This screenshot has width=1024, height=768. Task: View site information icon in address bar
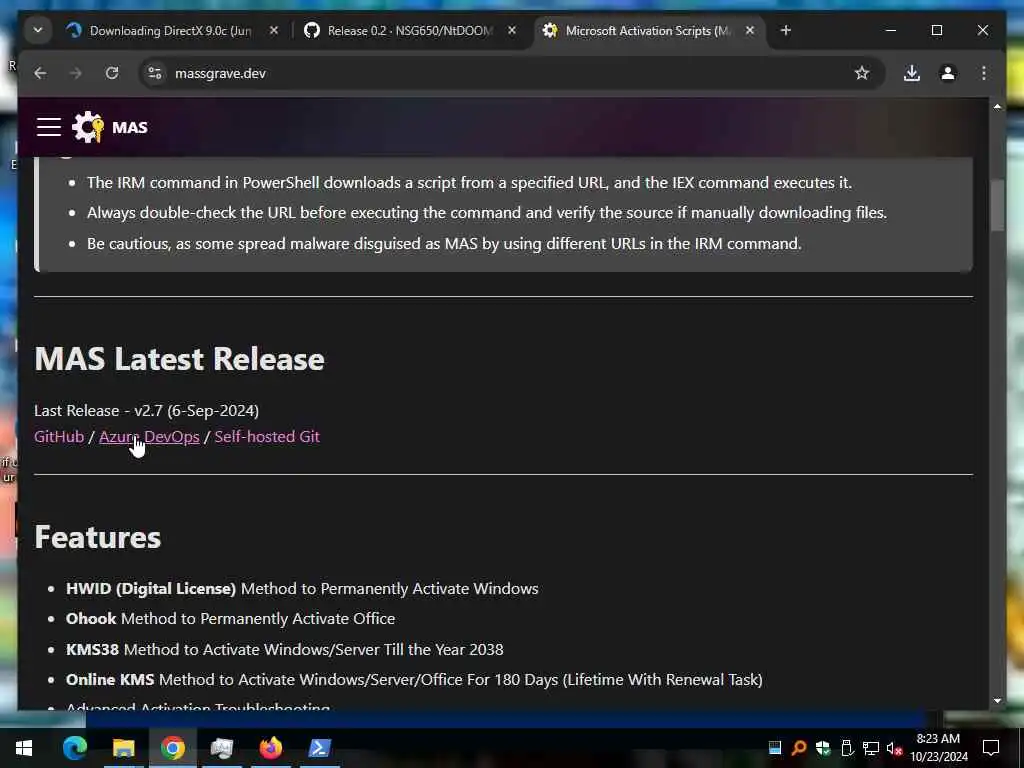(155, 73)
